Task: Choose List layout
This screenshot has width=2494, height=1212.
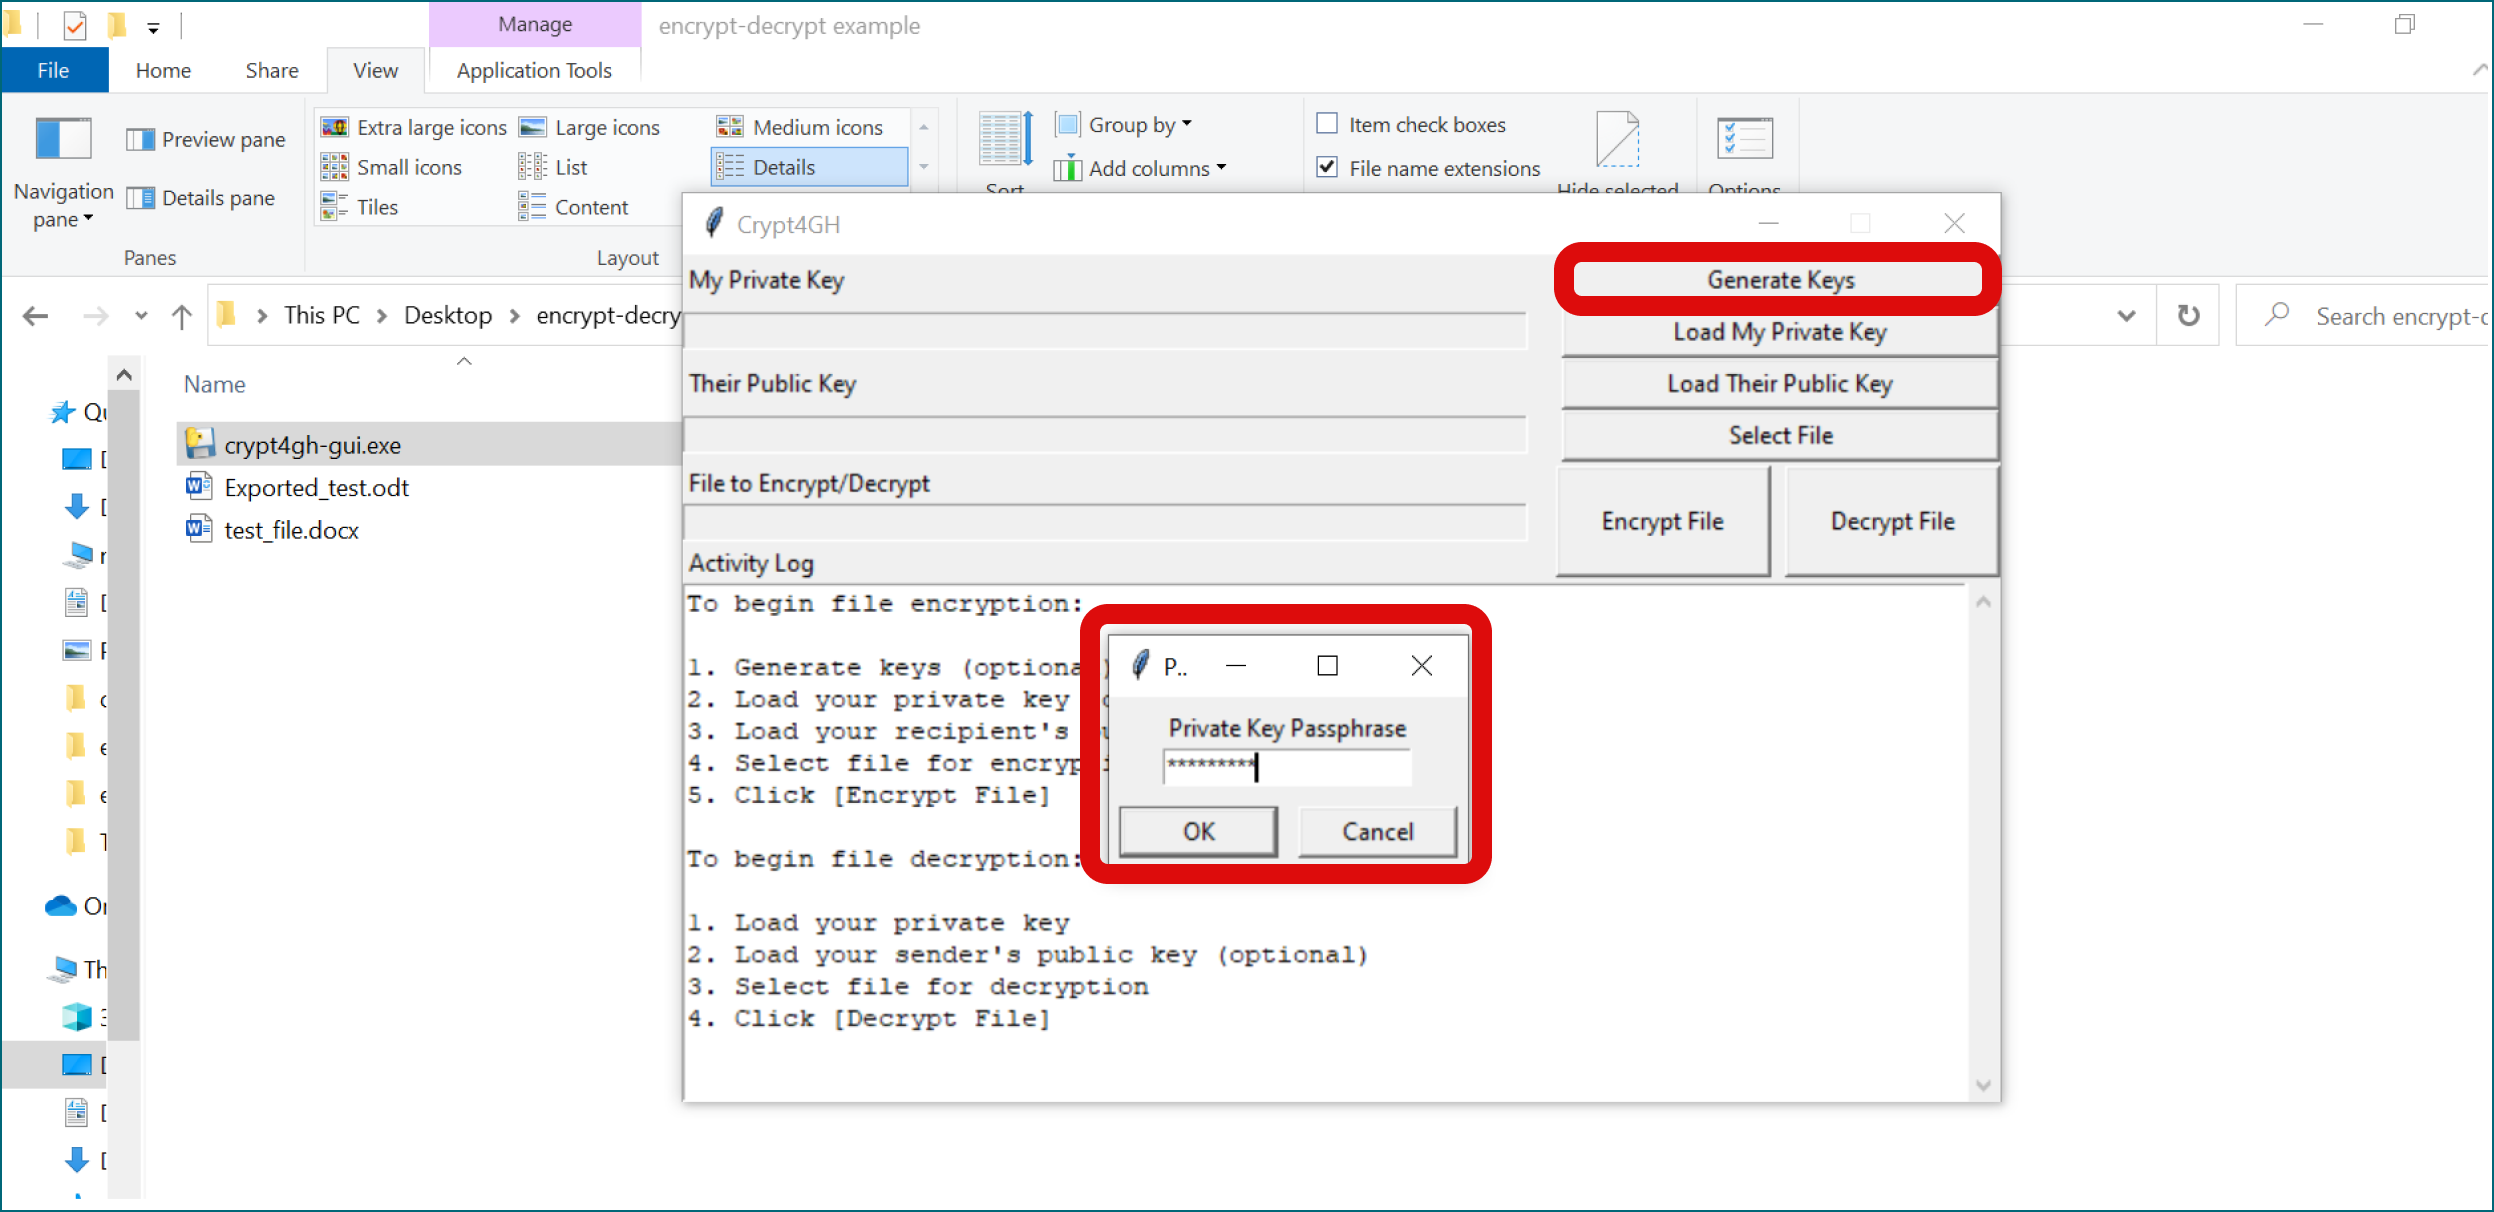Action: [x=553, y=168]
